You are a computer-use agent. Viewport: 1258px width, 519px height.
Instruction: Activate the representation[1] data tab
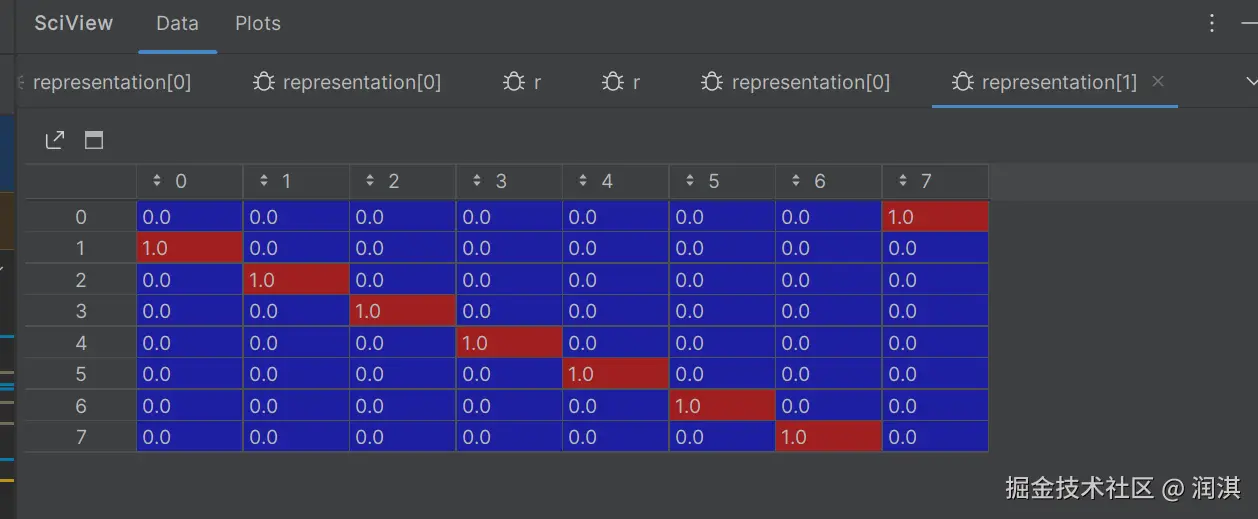1059,82
